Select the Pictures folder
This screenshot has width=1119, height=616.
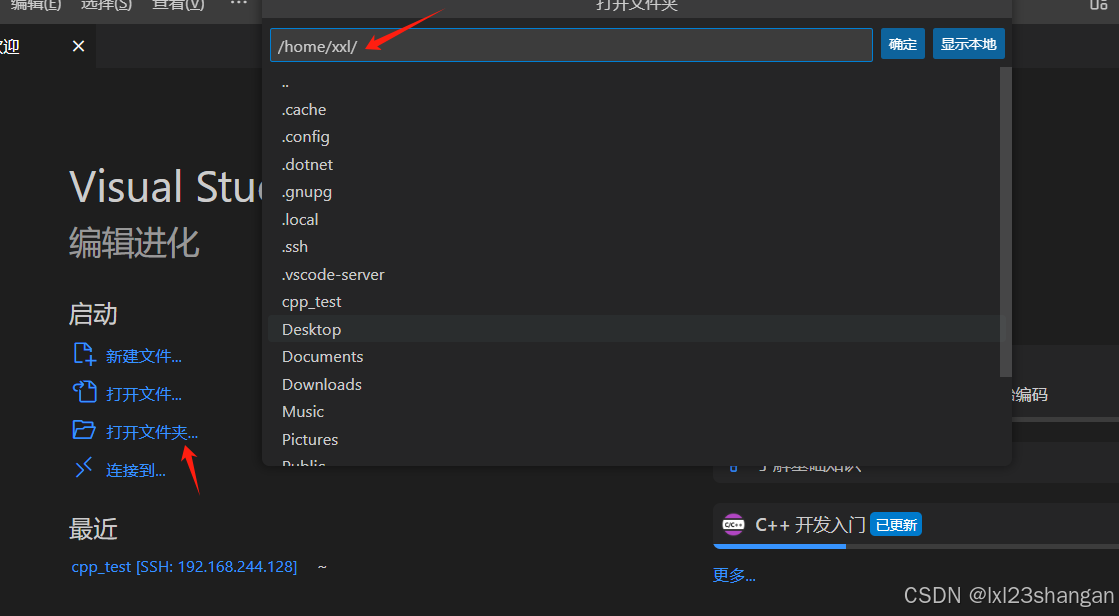tap(633, 439)
